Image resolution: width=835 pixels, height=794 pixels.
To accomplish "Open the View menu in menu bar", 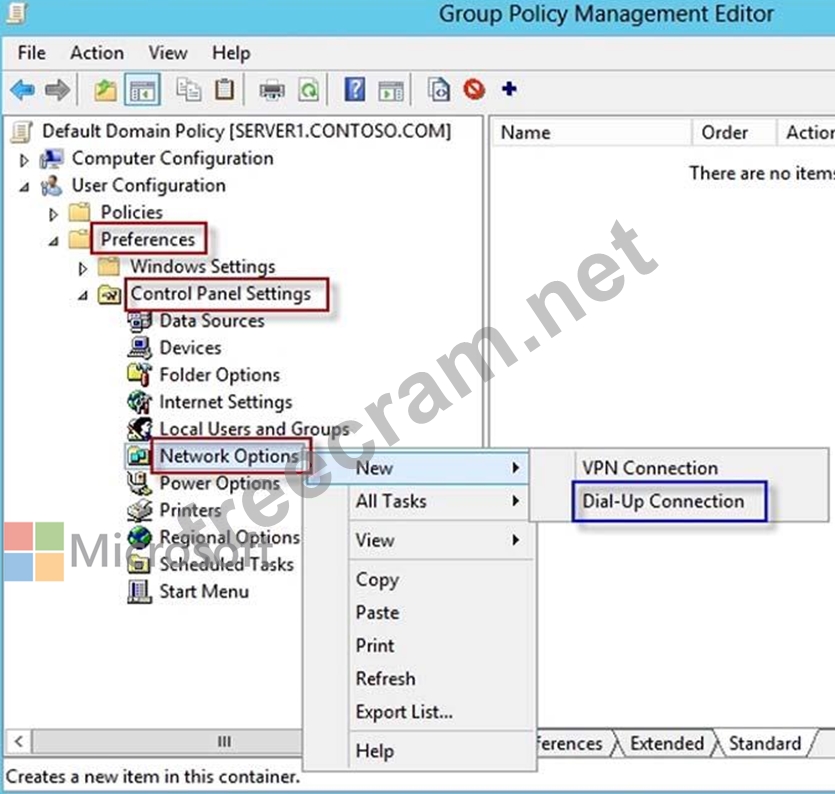I will point(168,53).
